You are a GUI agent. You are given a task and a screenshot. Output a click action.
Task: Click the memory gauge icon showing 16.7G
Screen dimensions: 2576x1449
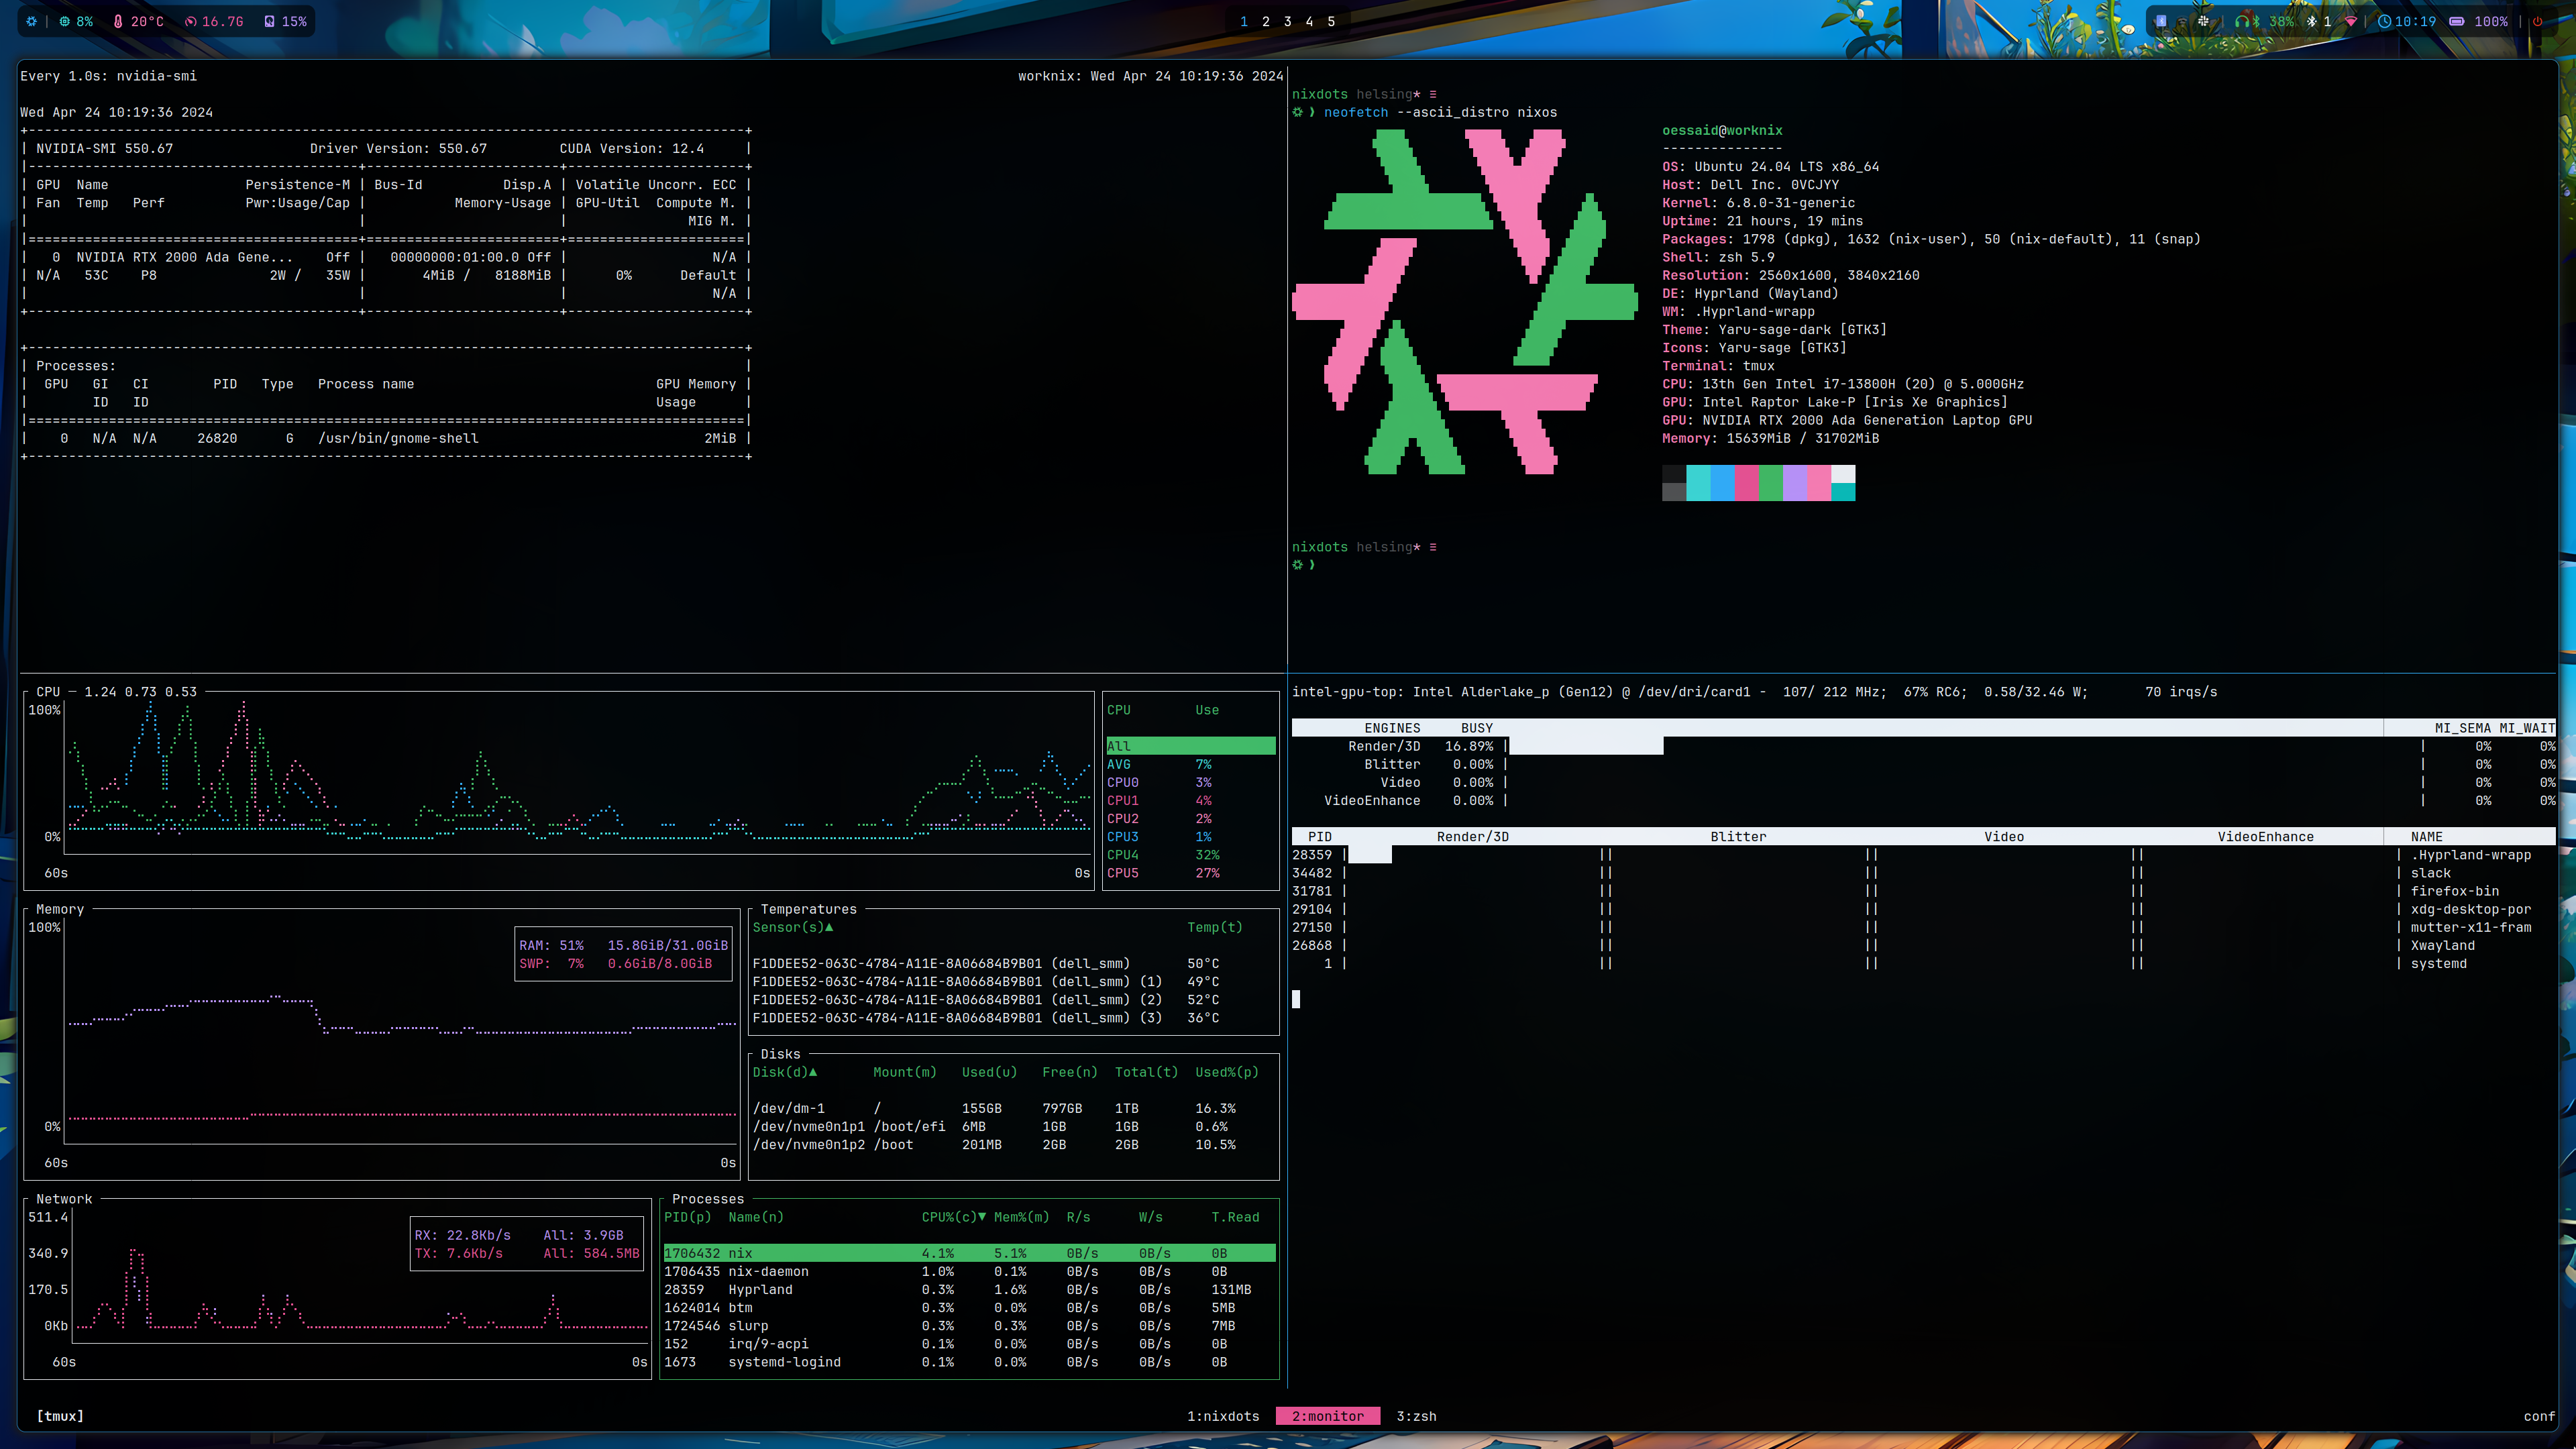click(190, 21)
